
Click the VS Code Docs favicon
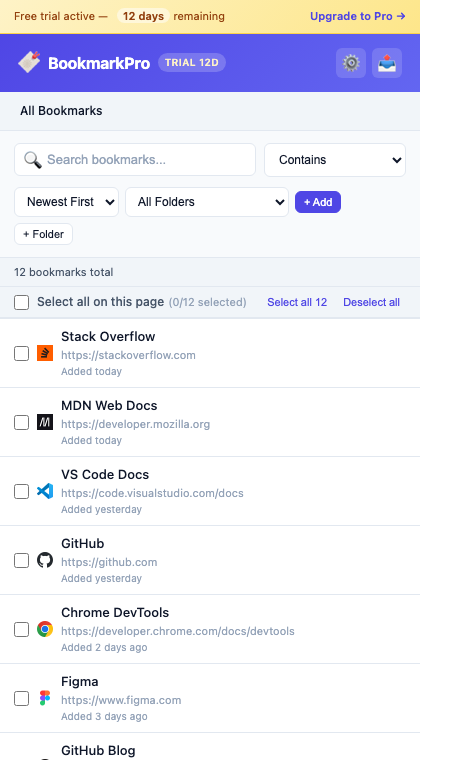pos(45,491)
